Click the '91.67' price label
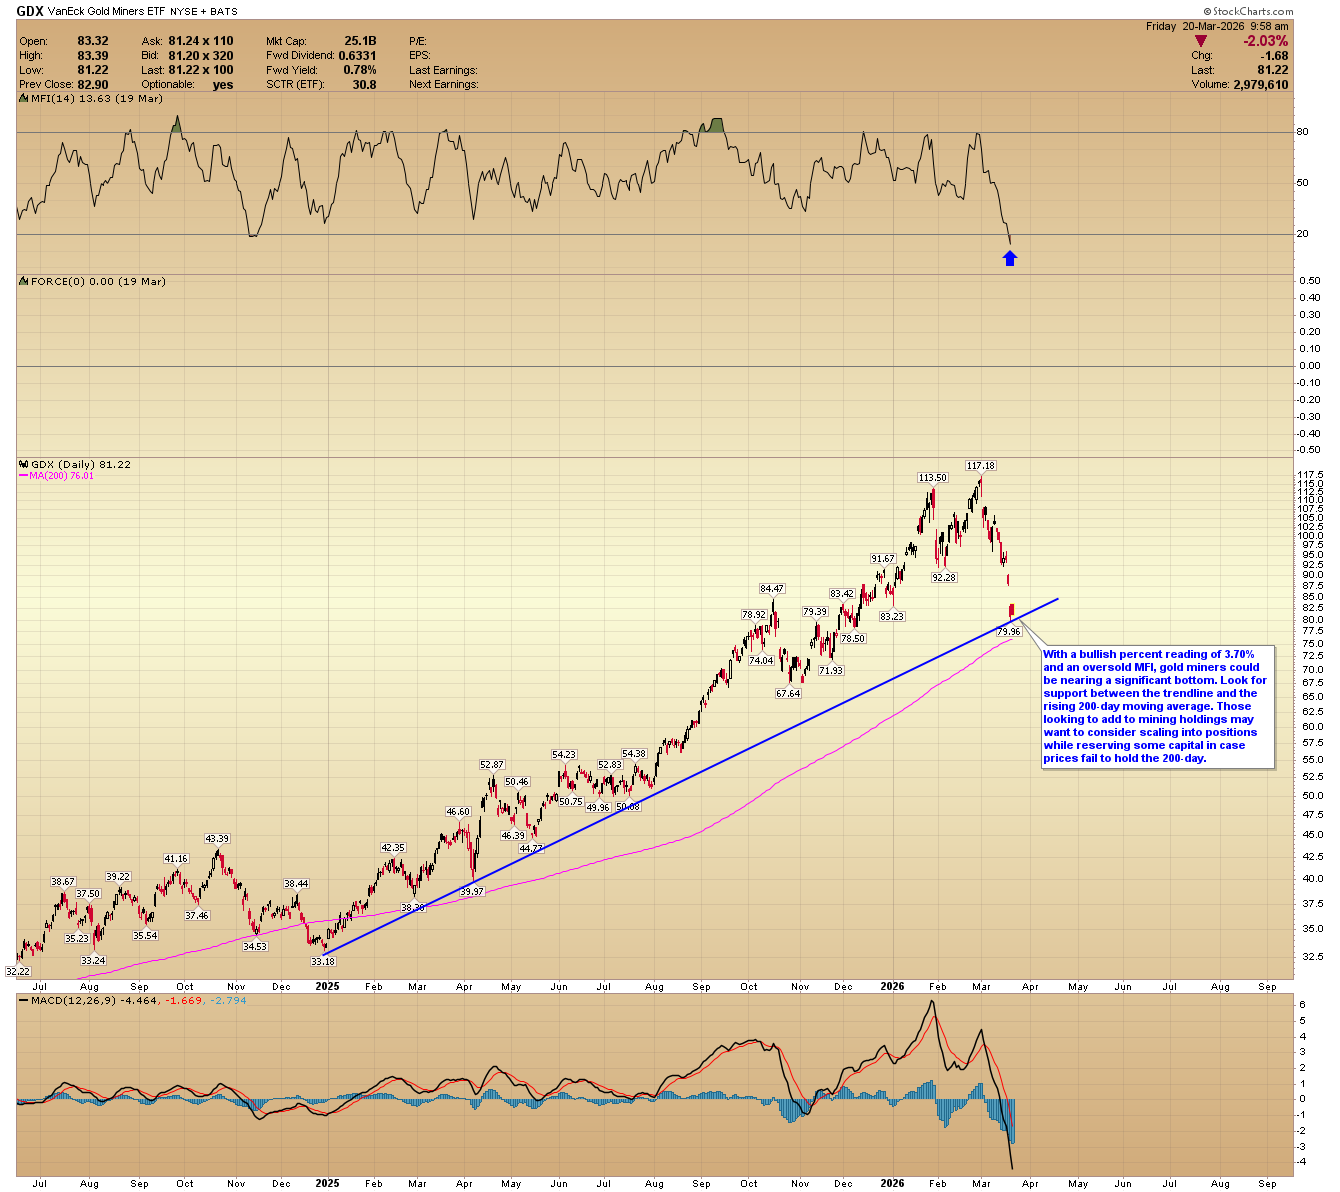1340x1192 pixels. tap(882, 559)
